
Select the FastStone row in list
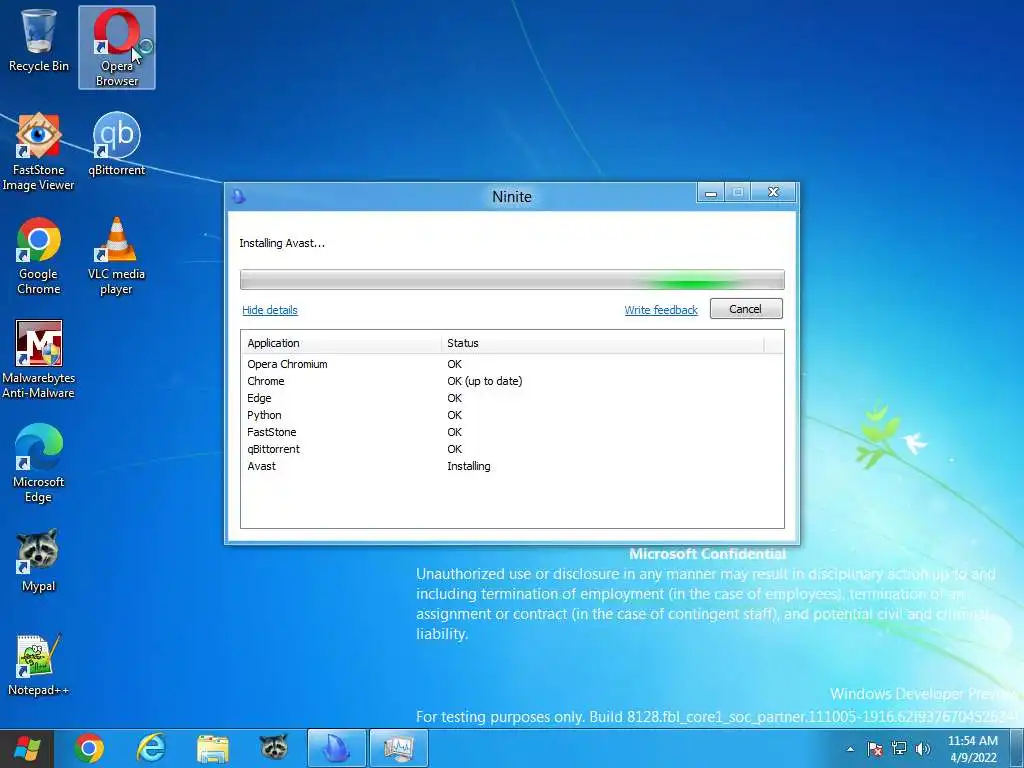[512, 432]
